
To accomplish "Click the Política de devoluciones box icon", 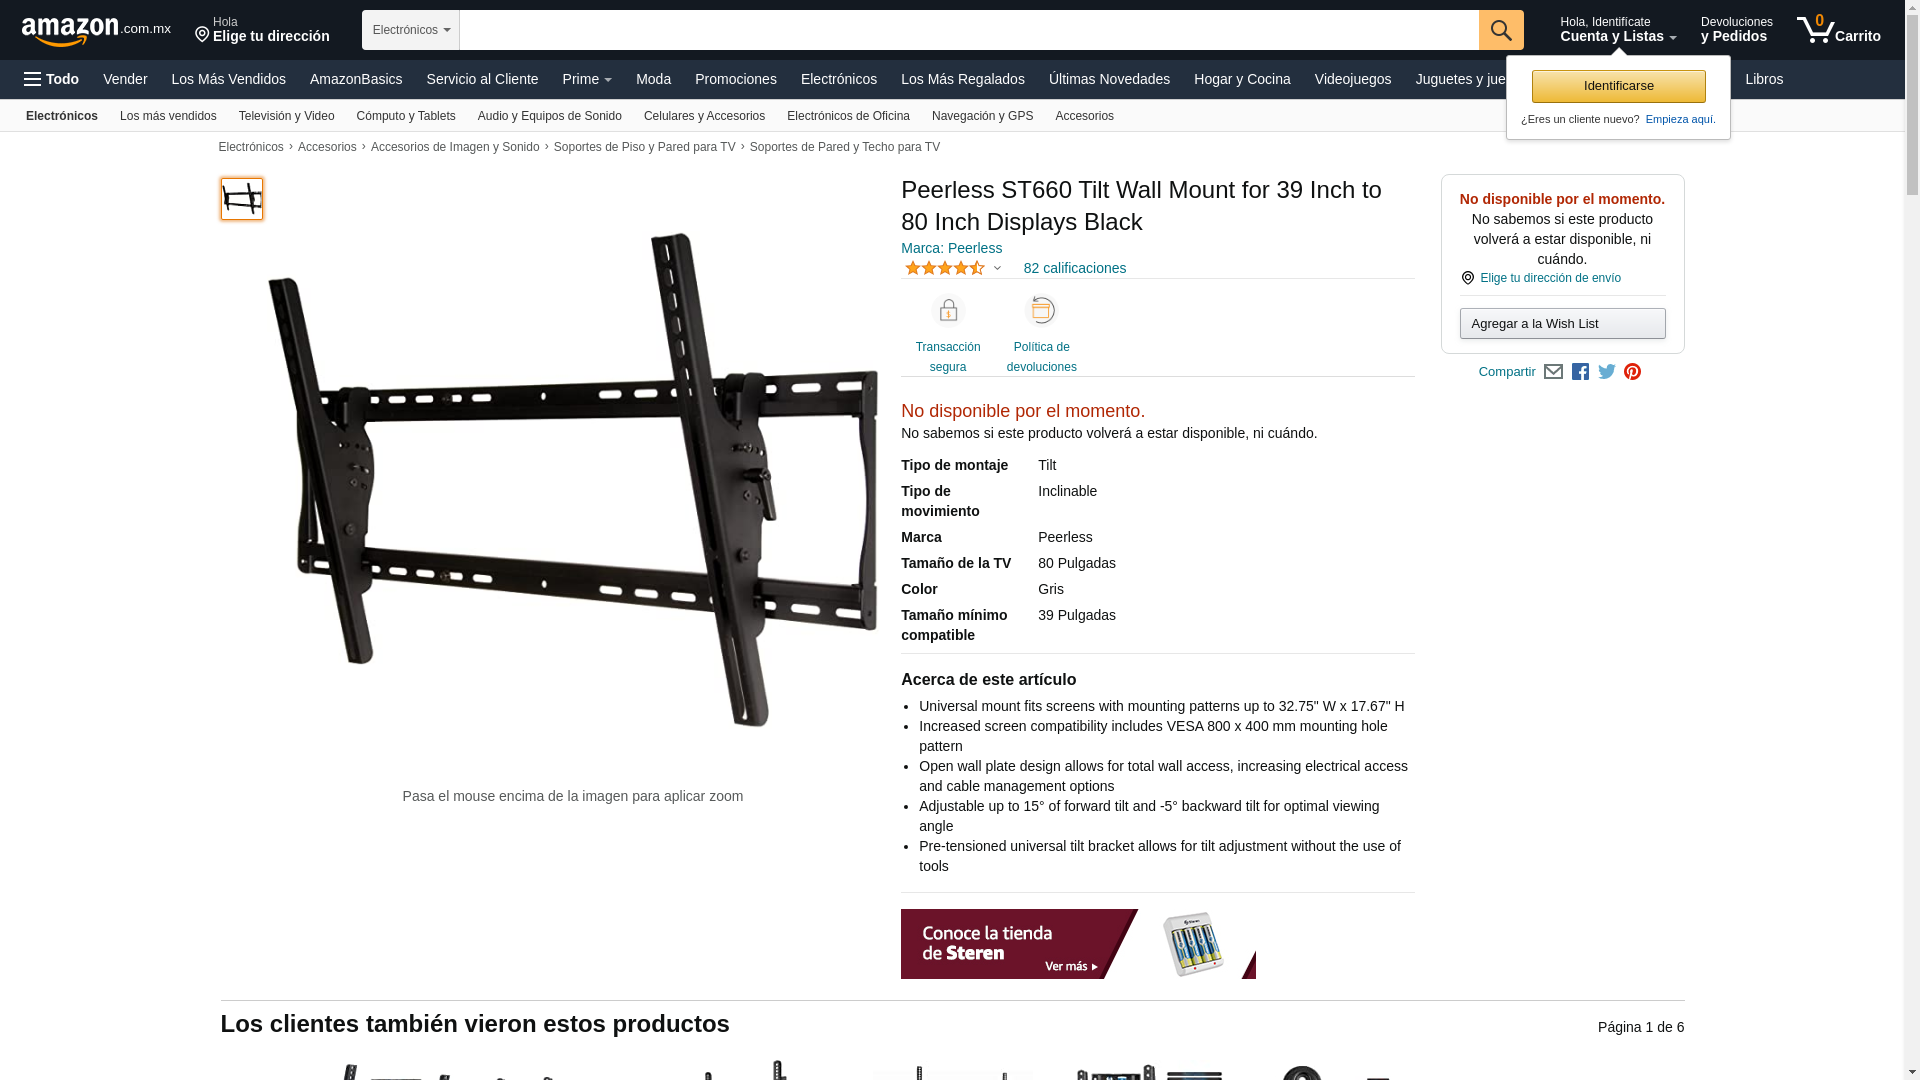I will pos(1042,310).
